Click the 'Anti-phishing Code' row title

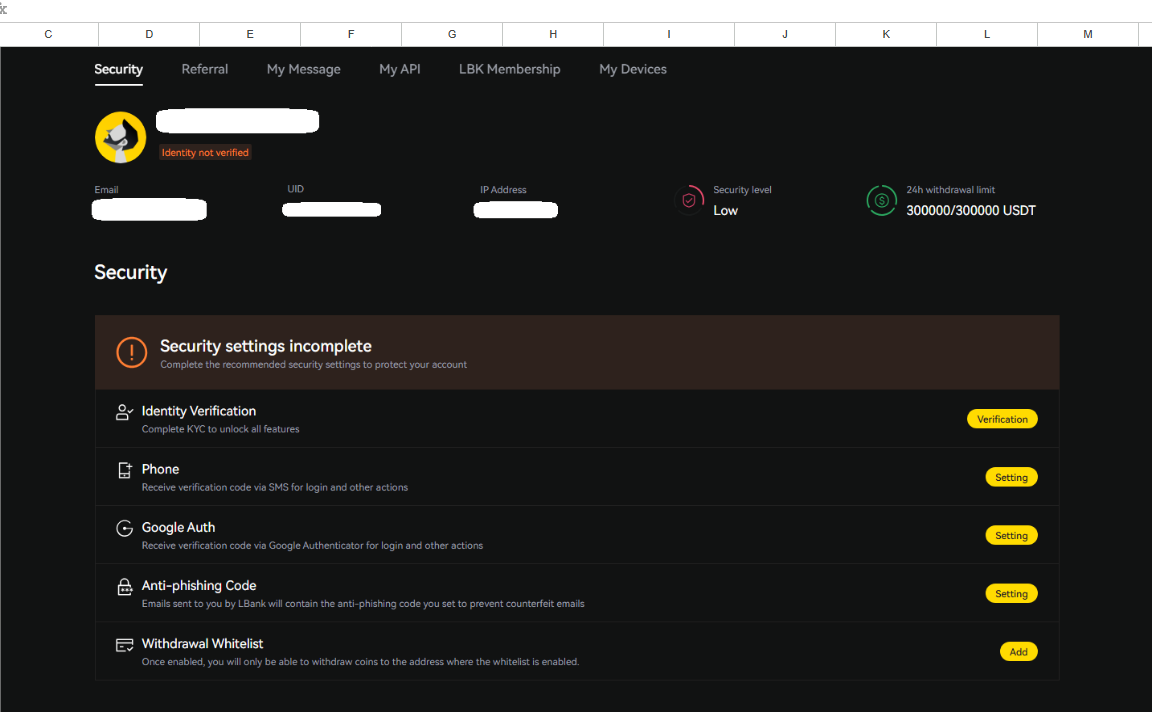point(199,585)
